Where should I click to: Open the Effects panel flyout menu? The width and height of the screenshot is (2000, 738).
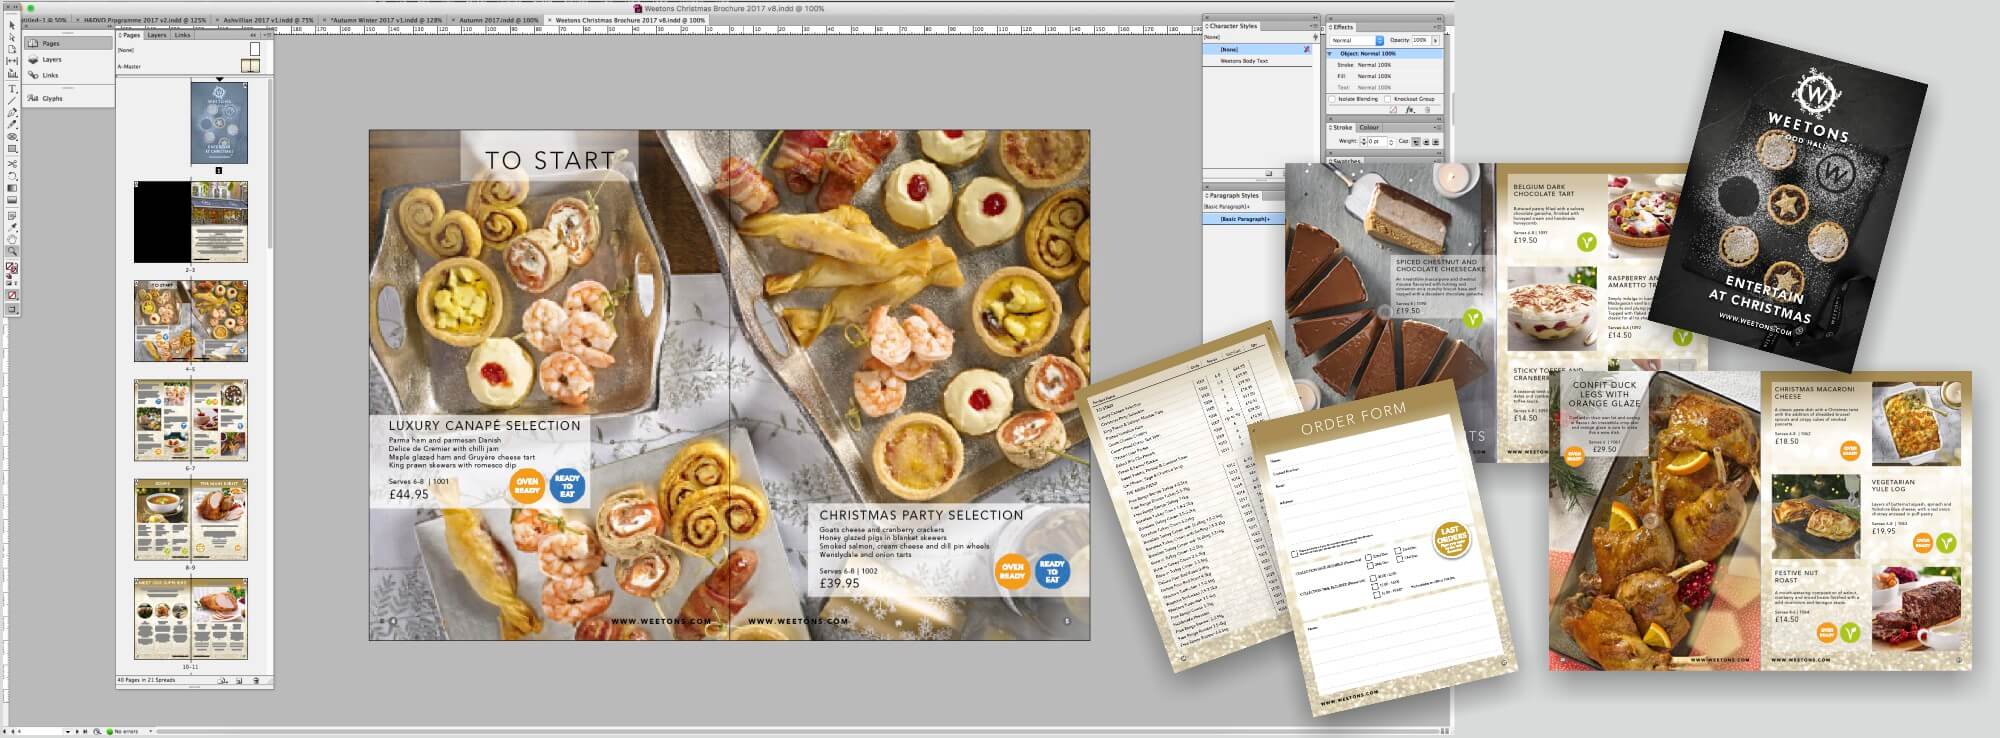pos(1438,27)
